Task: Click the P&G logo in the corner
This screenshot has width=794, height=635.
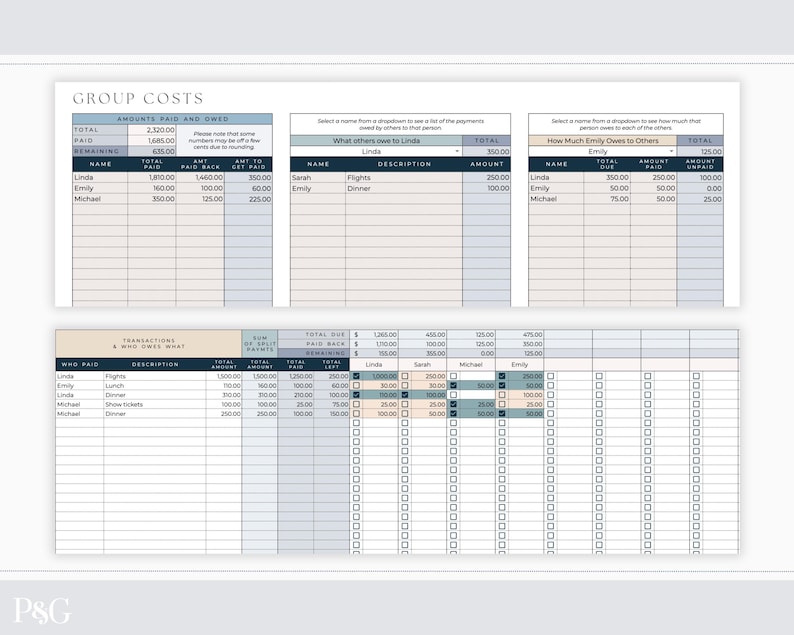Action: point(42,610)
